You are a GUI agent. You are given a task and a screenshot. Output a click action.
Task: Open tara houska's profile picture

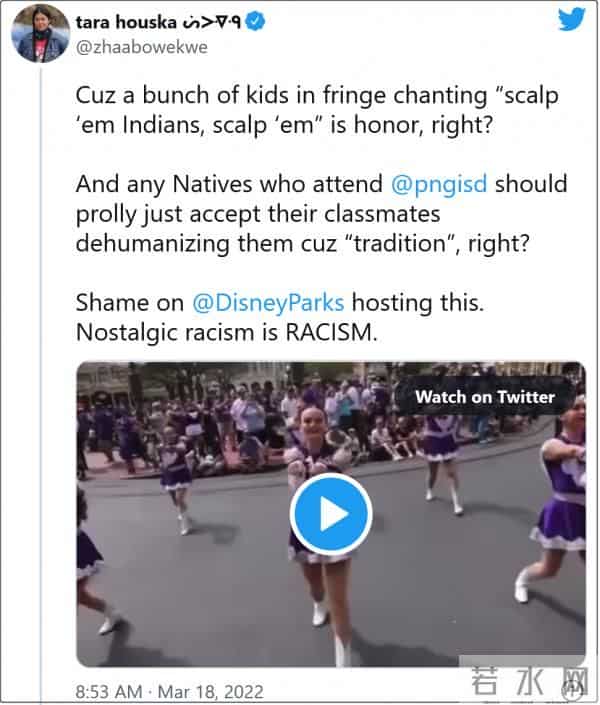click(38, 32)
